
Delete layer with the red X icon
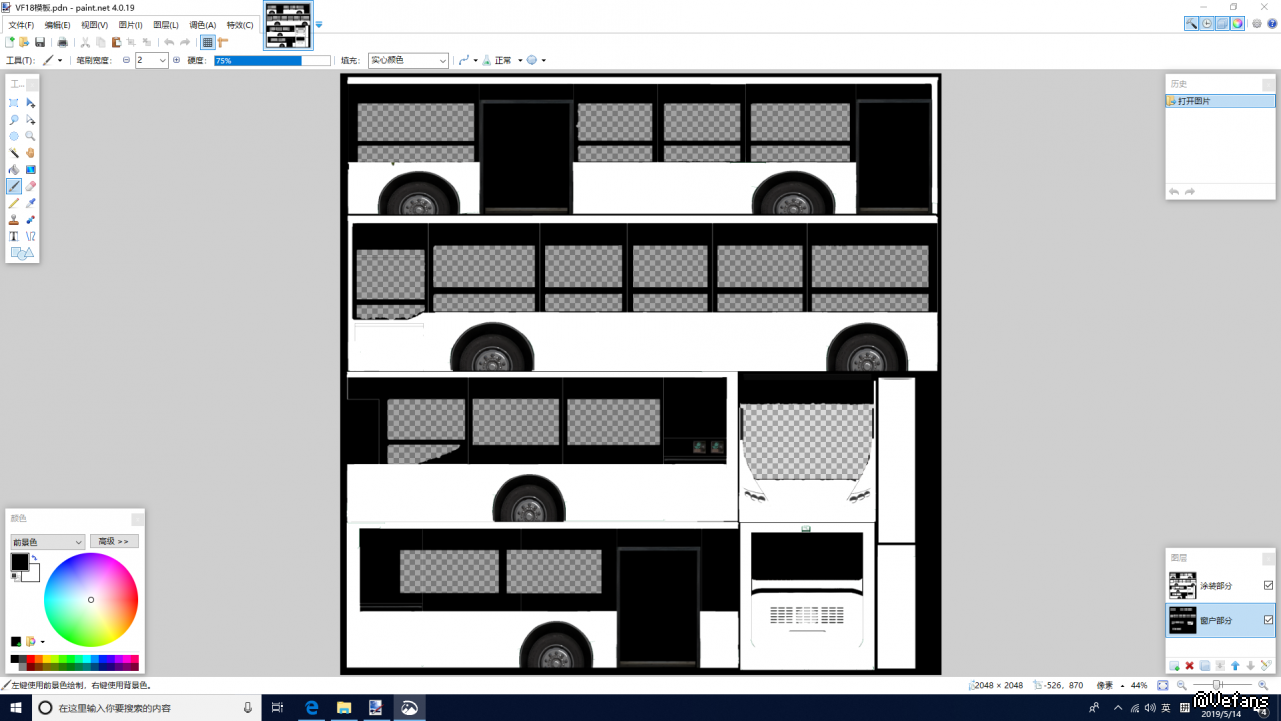tap(1189, 666)
